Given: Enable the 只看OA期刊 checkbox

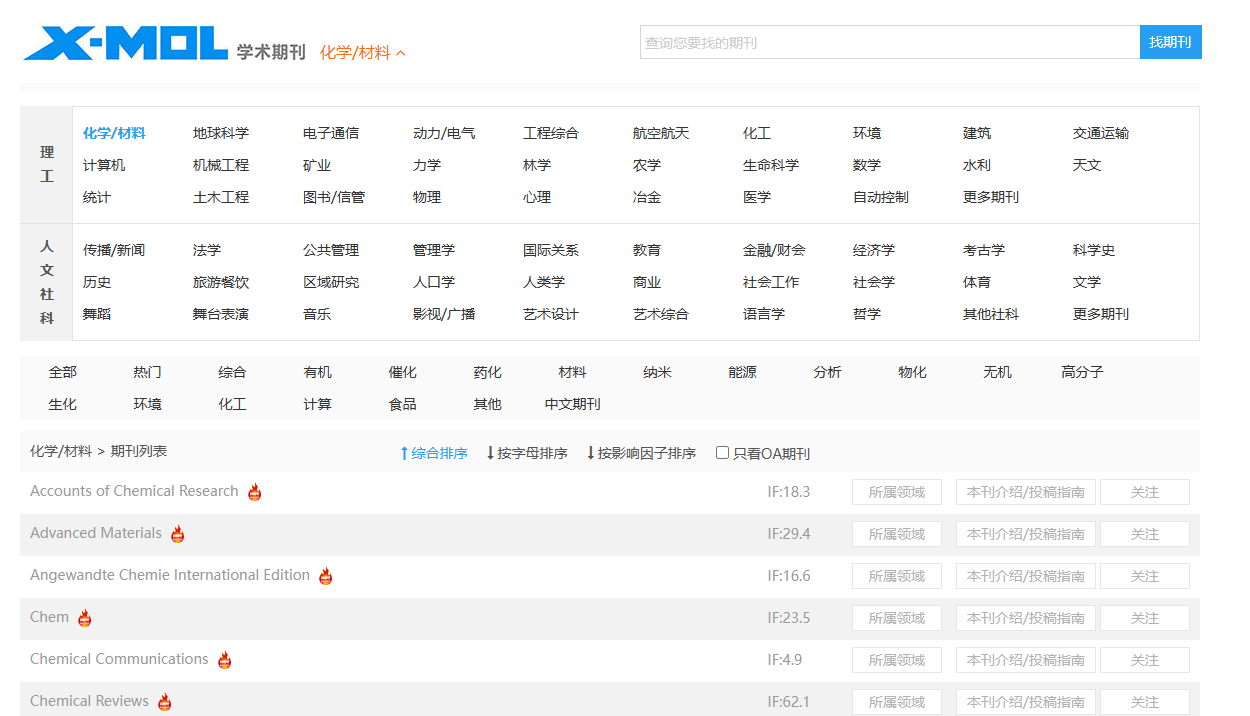Looking at the screenshot, I should pos(722,453).
